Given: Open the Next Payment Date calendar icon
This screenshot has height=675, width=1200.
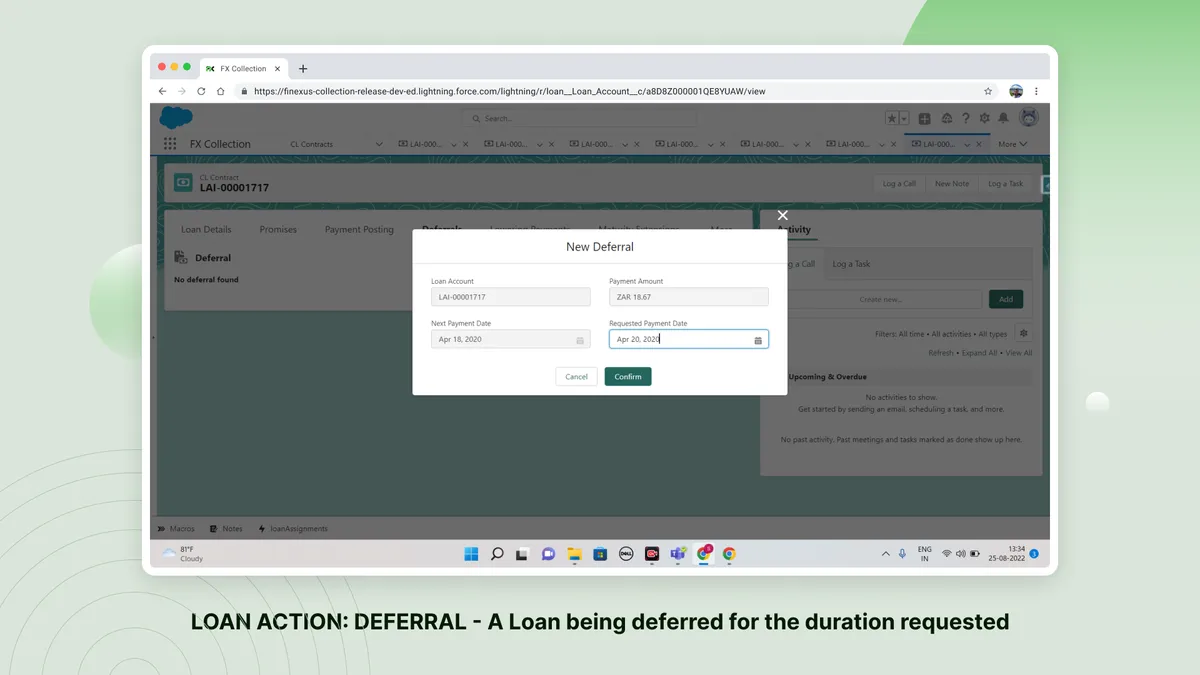Looking at the screenshot, I should (580, 340).
